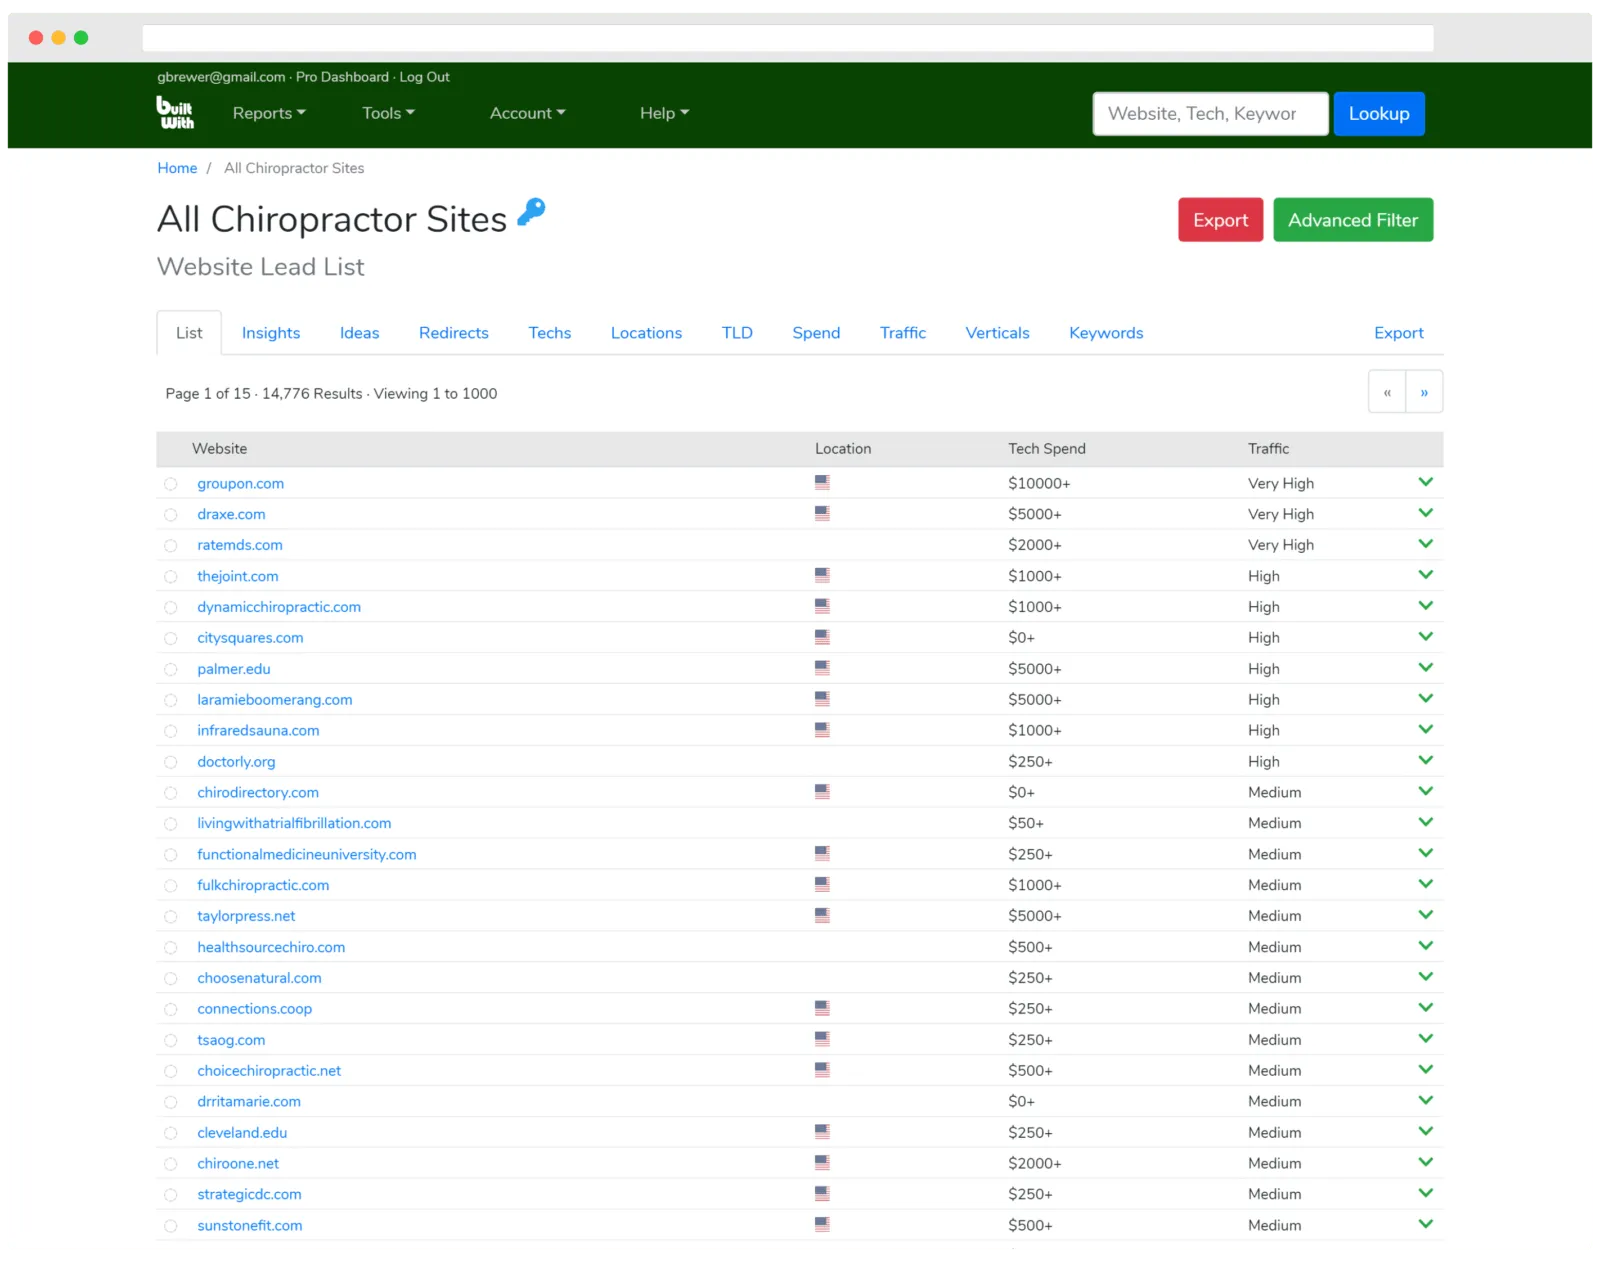
Task: Select the thejoint.com row radio button
Action: 171,577
